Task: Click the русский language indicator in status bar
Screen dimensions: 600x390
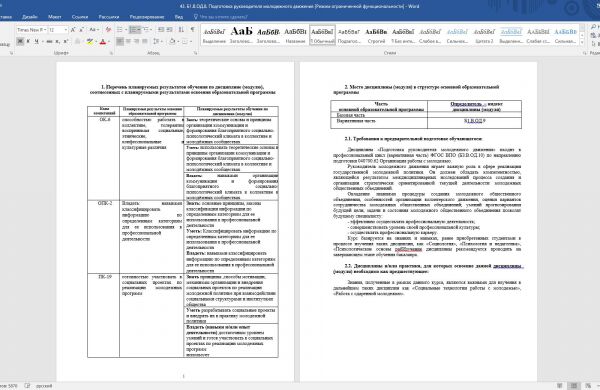Action: 44,386
